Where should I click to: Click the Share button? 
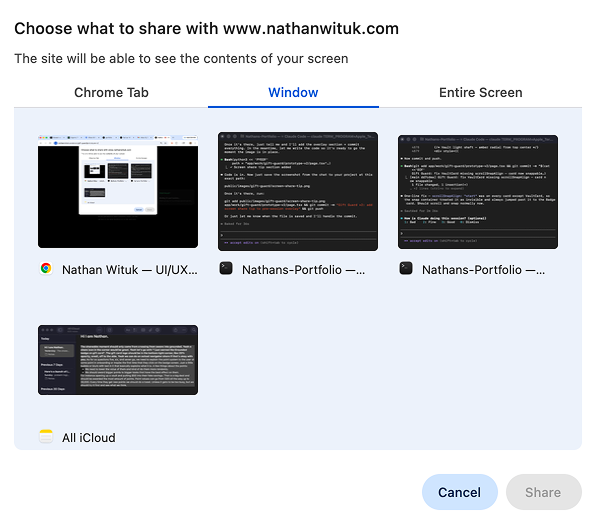[x=543, y=492]
